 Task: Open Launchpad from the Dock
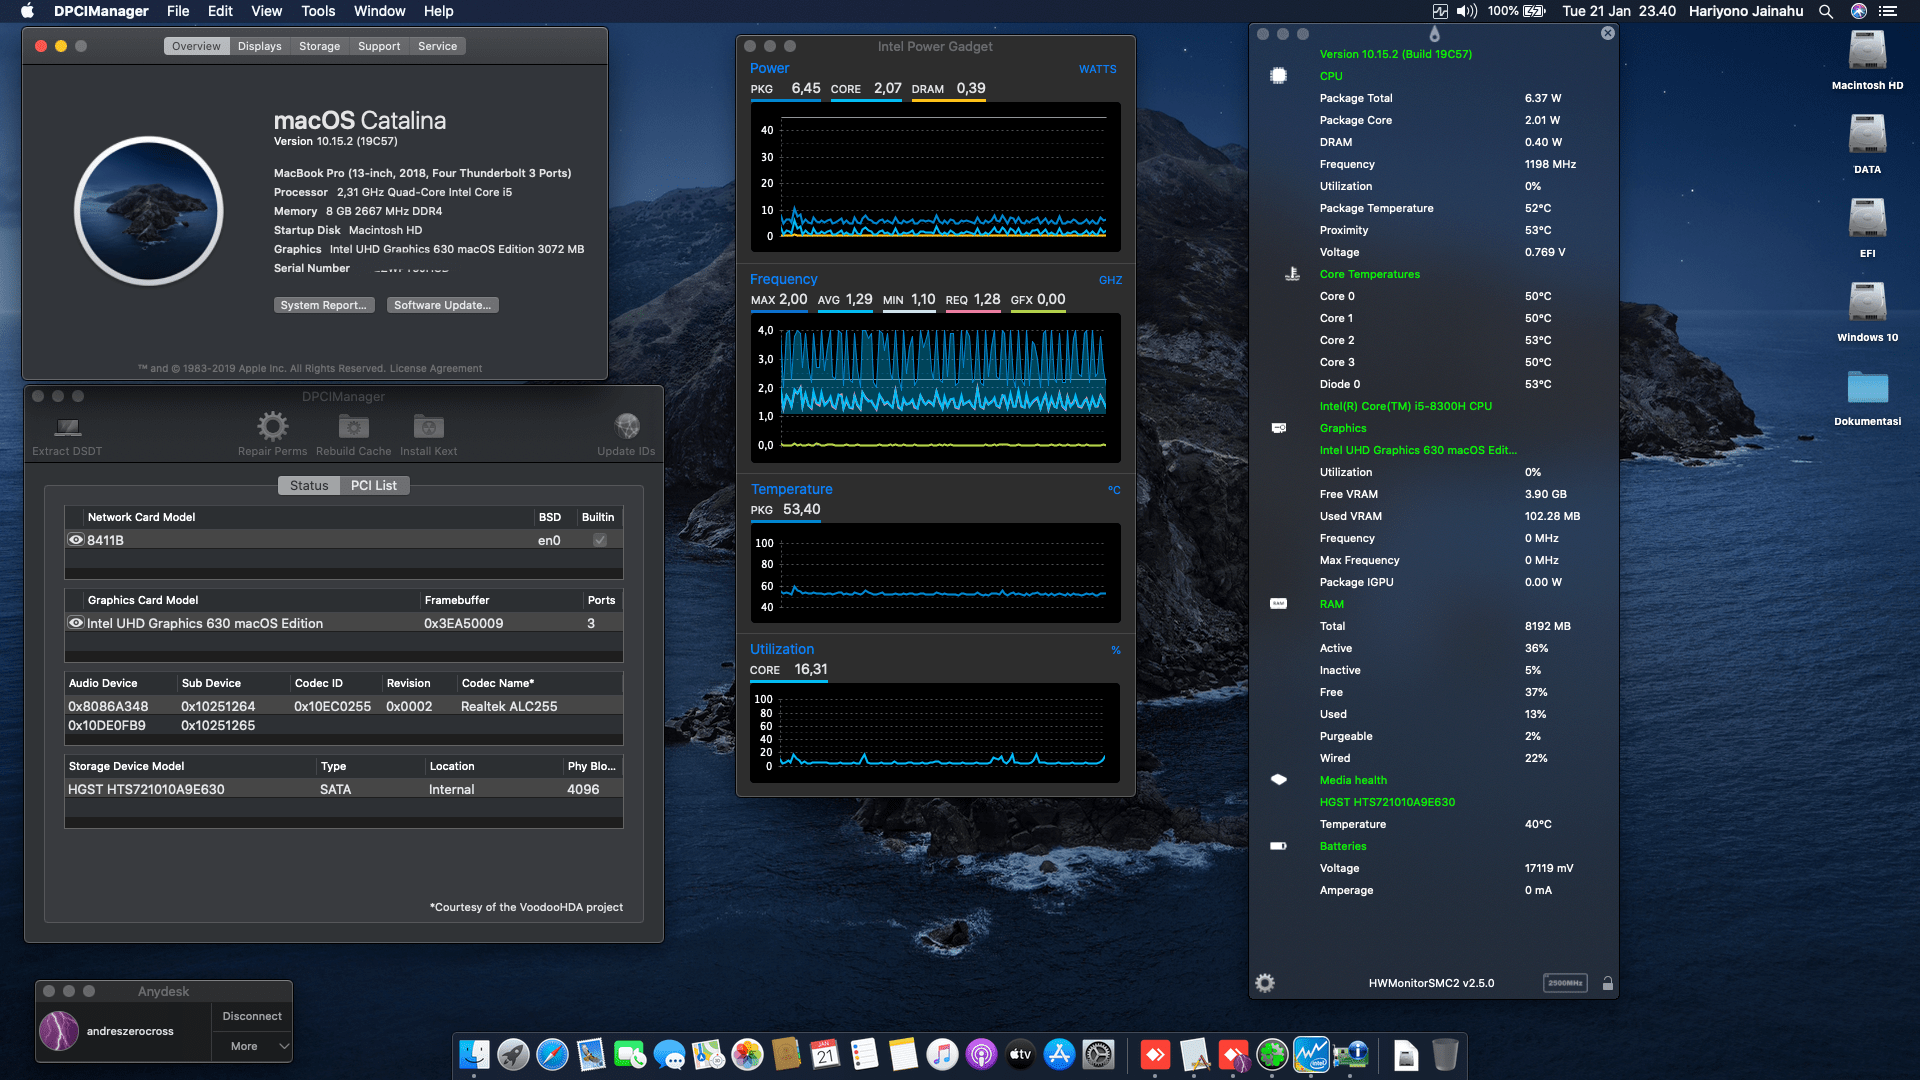(513, 1054)
